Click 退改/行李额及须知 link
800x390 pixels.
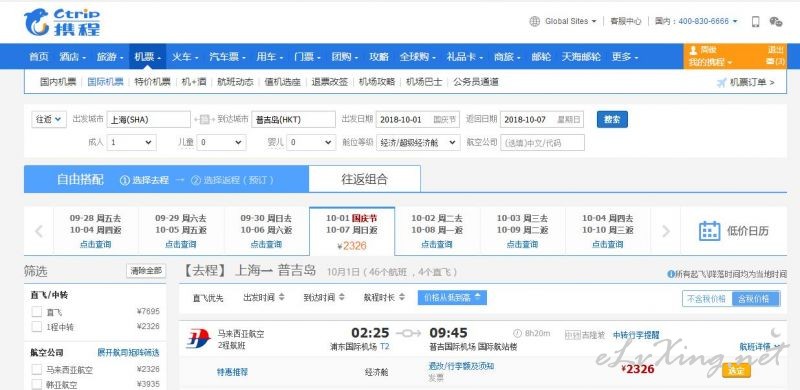461,366
